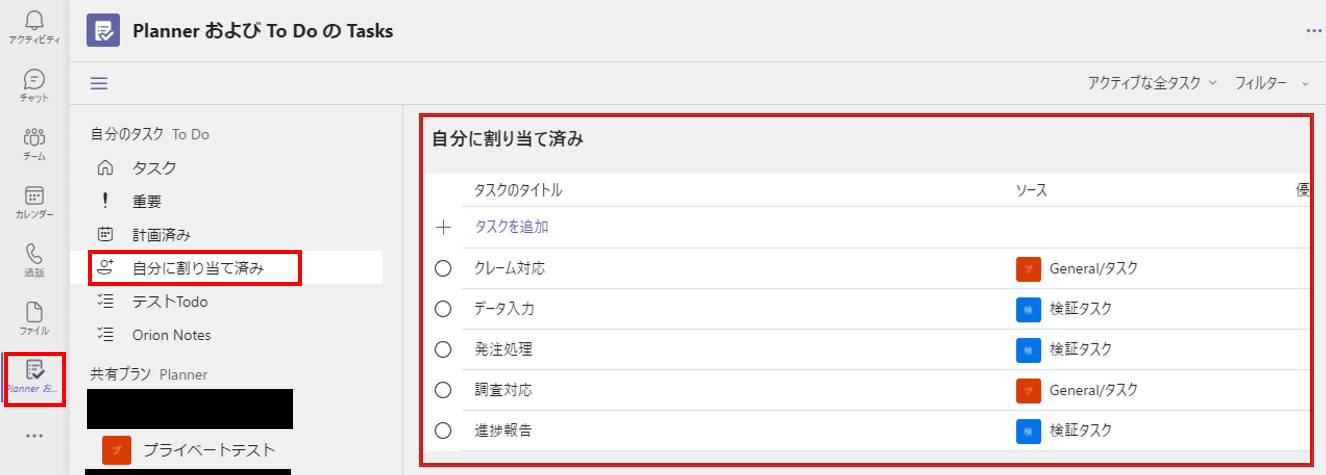Open the Calls phone icon
The height and width of the screenshot is (475, 1326).
(x=34, y=254)
